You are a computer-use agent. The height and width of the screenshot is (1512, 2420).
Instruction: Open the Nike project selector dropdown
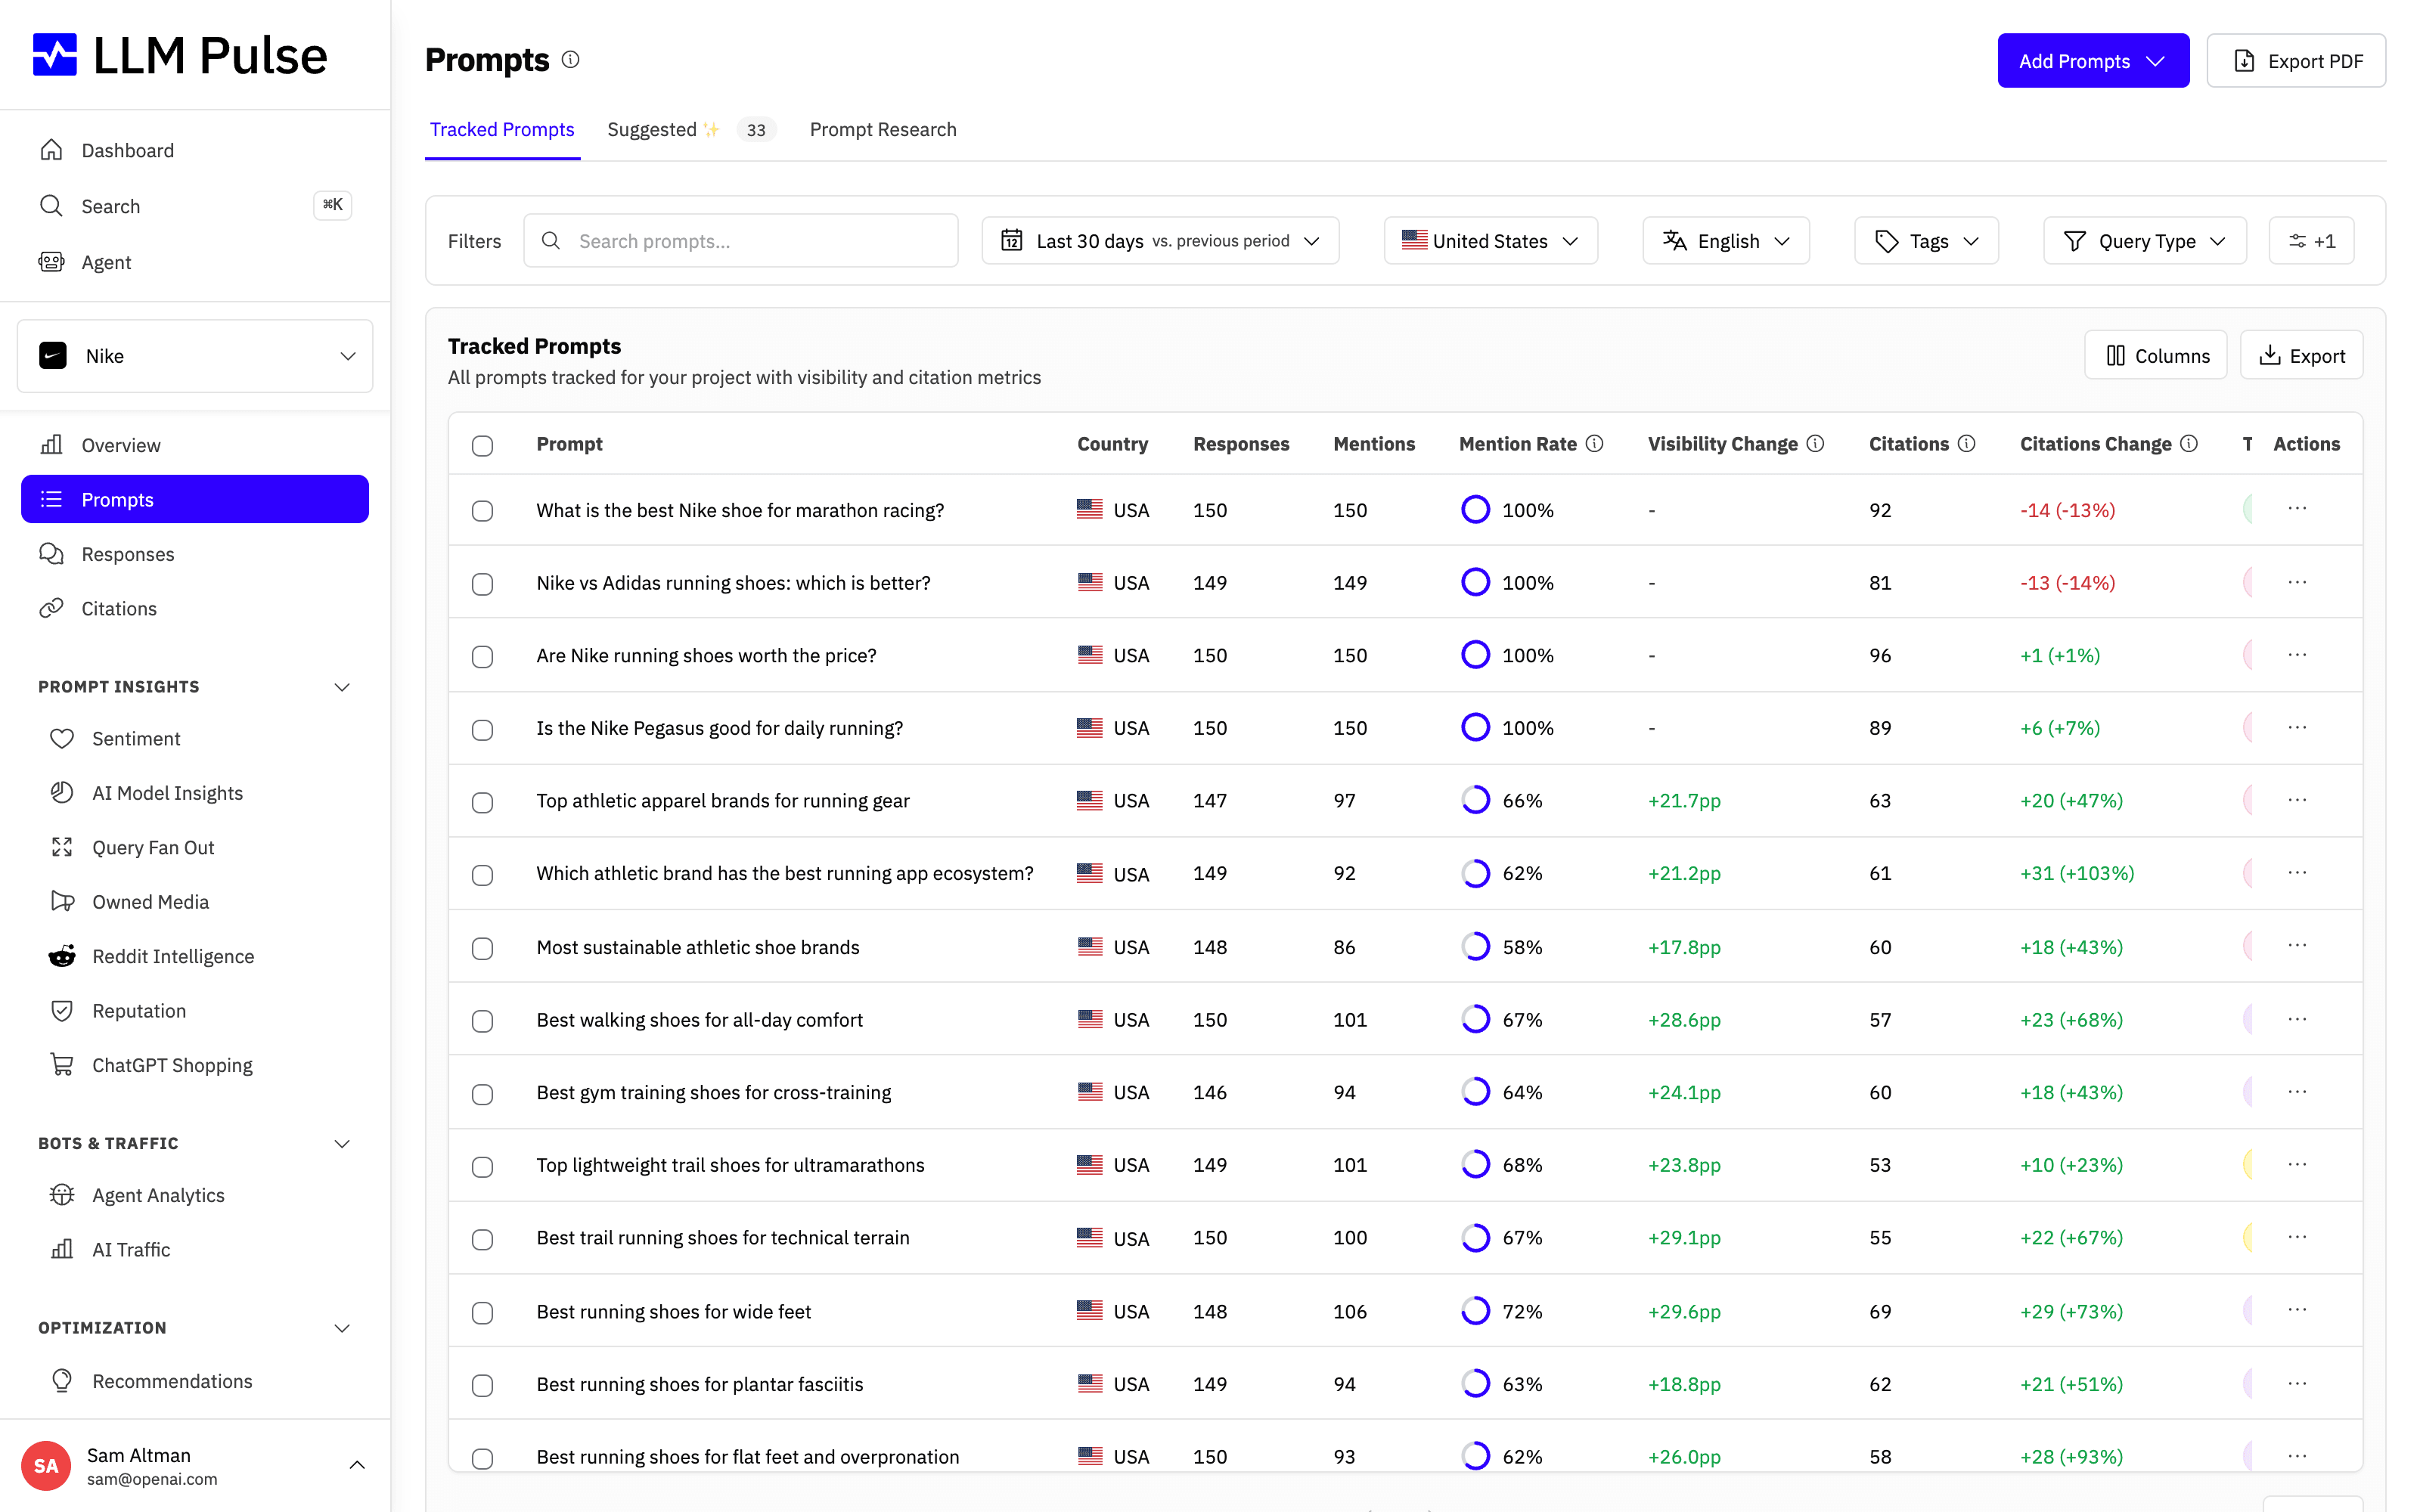tap(195, 356)
